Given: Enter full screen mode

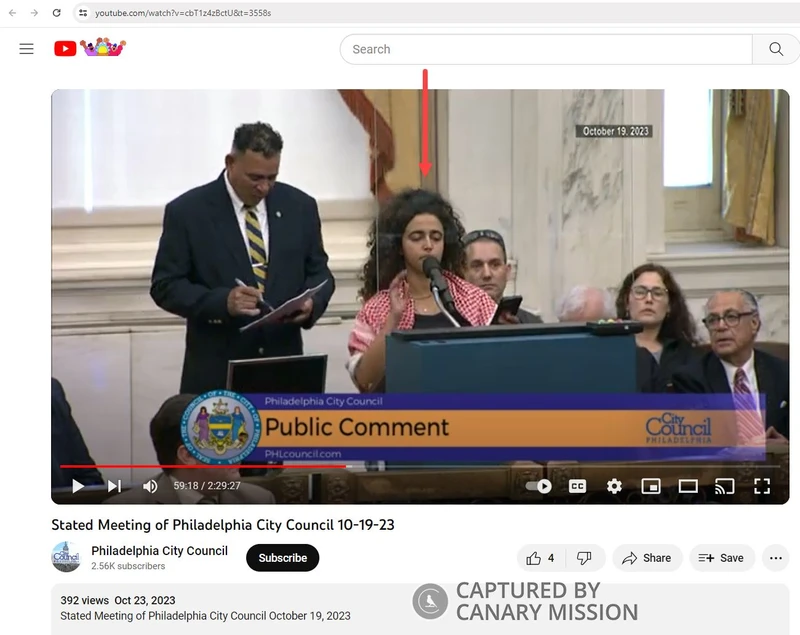Looking at the screenshot, I should [x=761, y=486].
